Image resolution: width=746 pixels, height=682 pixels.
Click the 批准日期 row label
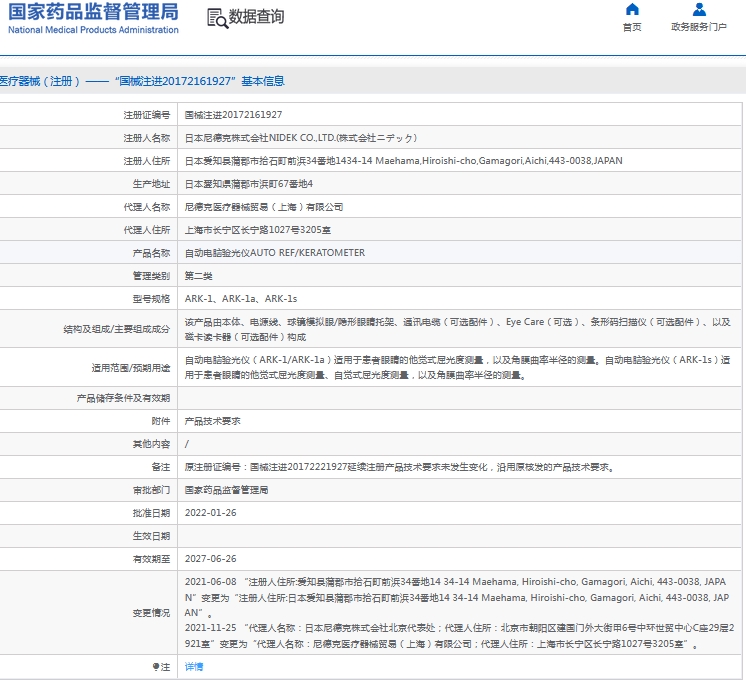point(151,513)
